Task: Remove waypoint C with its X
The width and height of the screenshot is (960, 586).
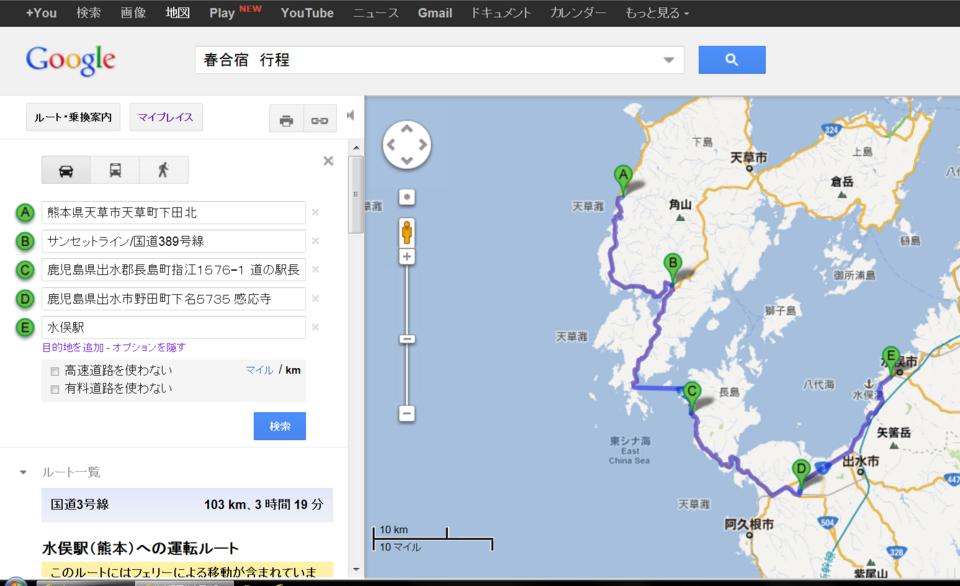Action: pyautogui.click(x=315, y=269)
